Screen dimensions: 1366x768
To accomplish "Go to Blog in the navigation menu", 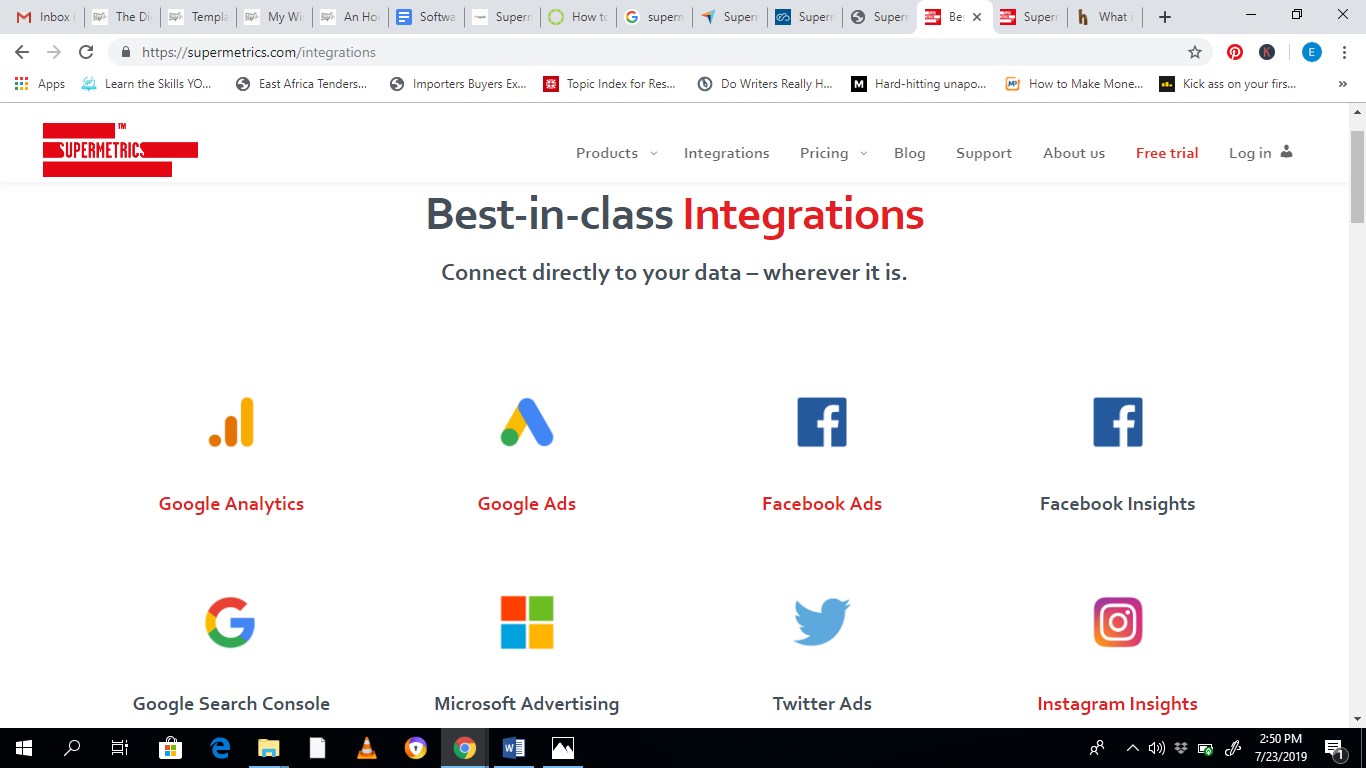I will pyautogui.click(x=910, y=153).
